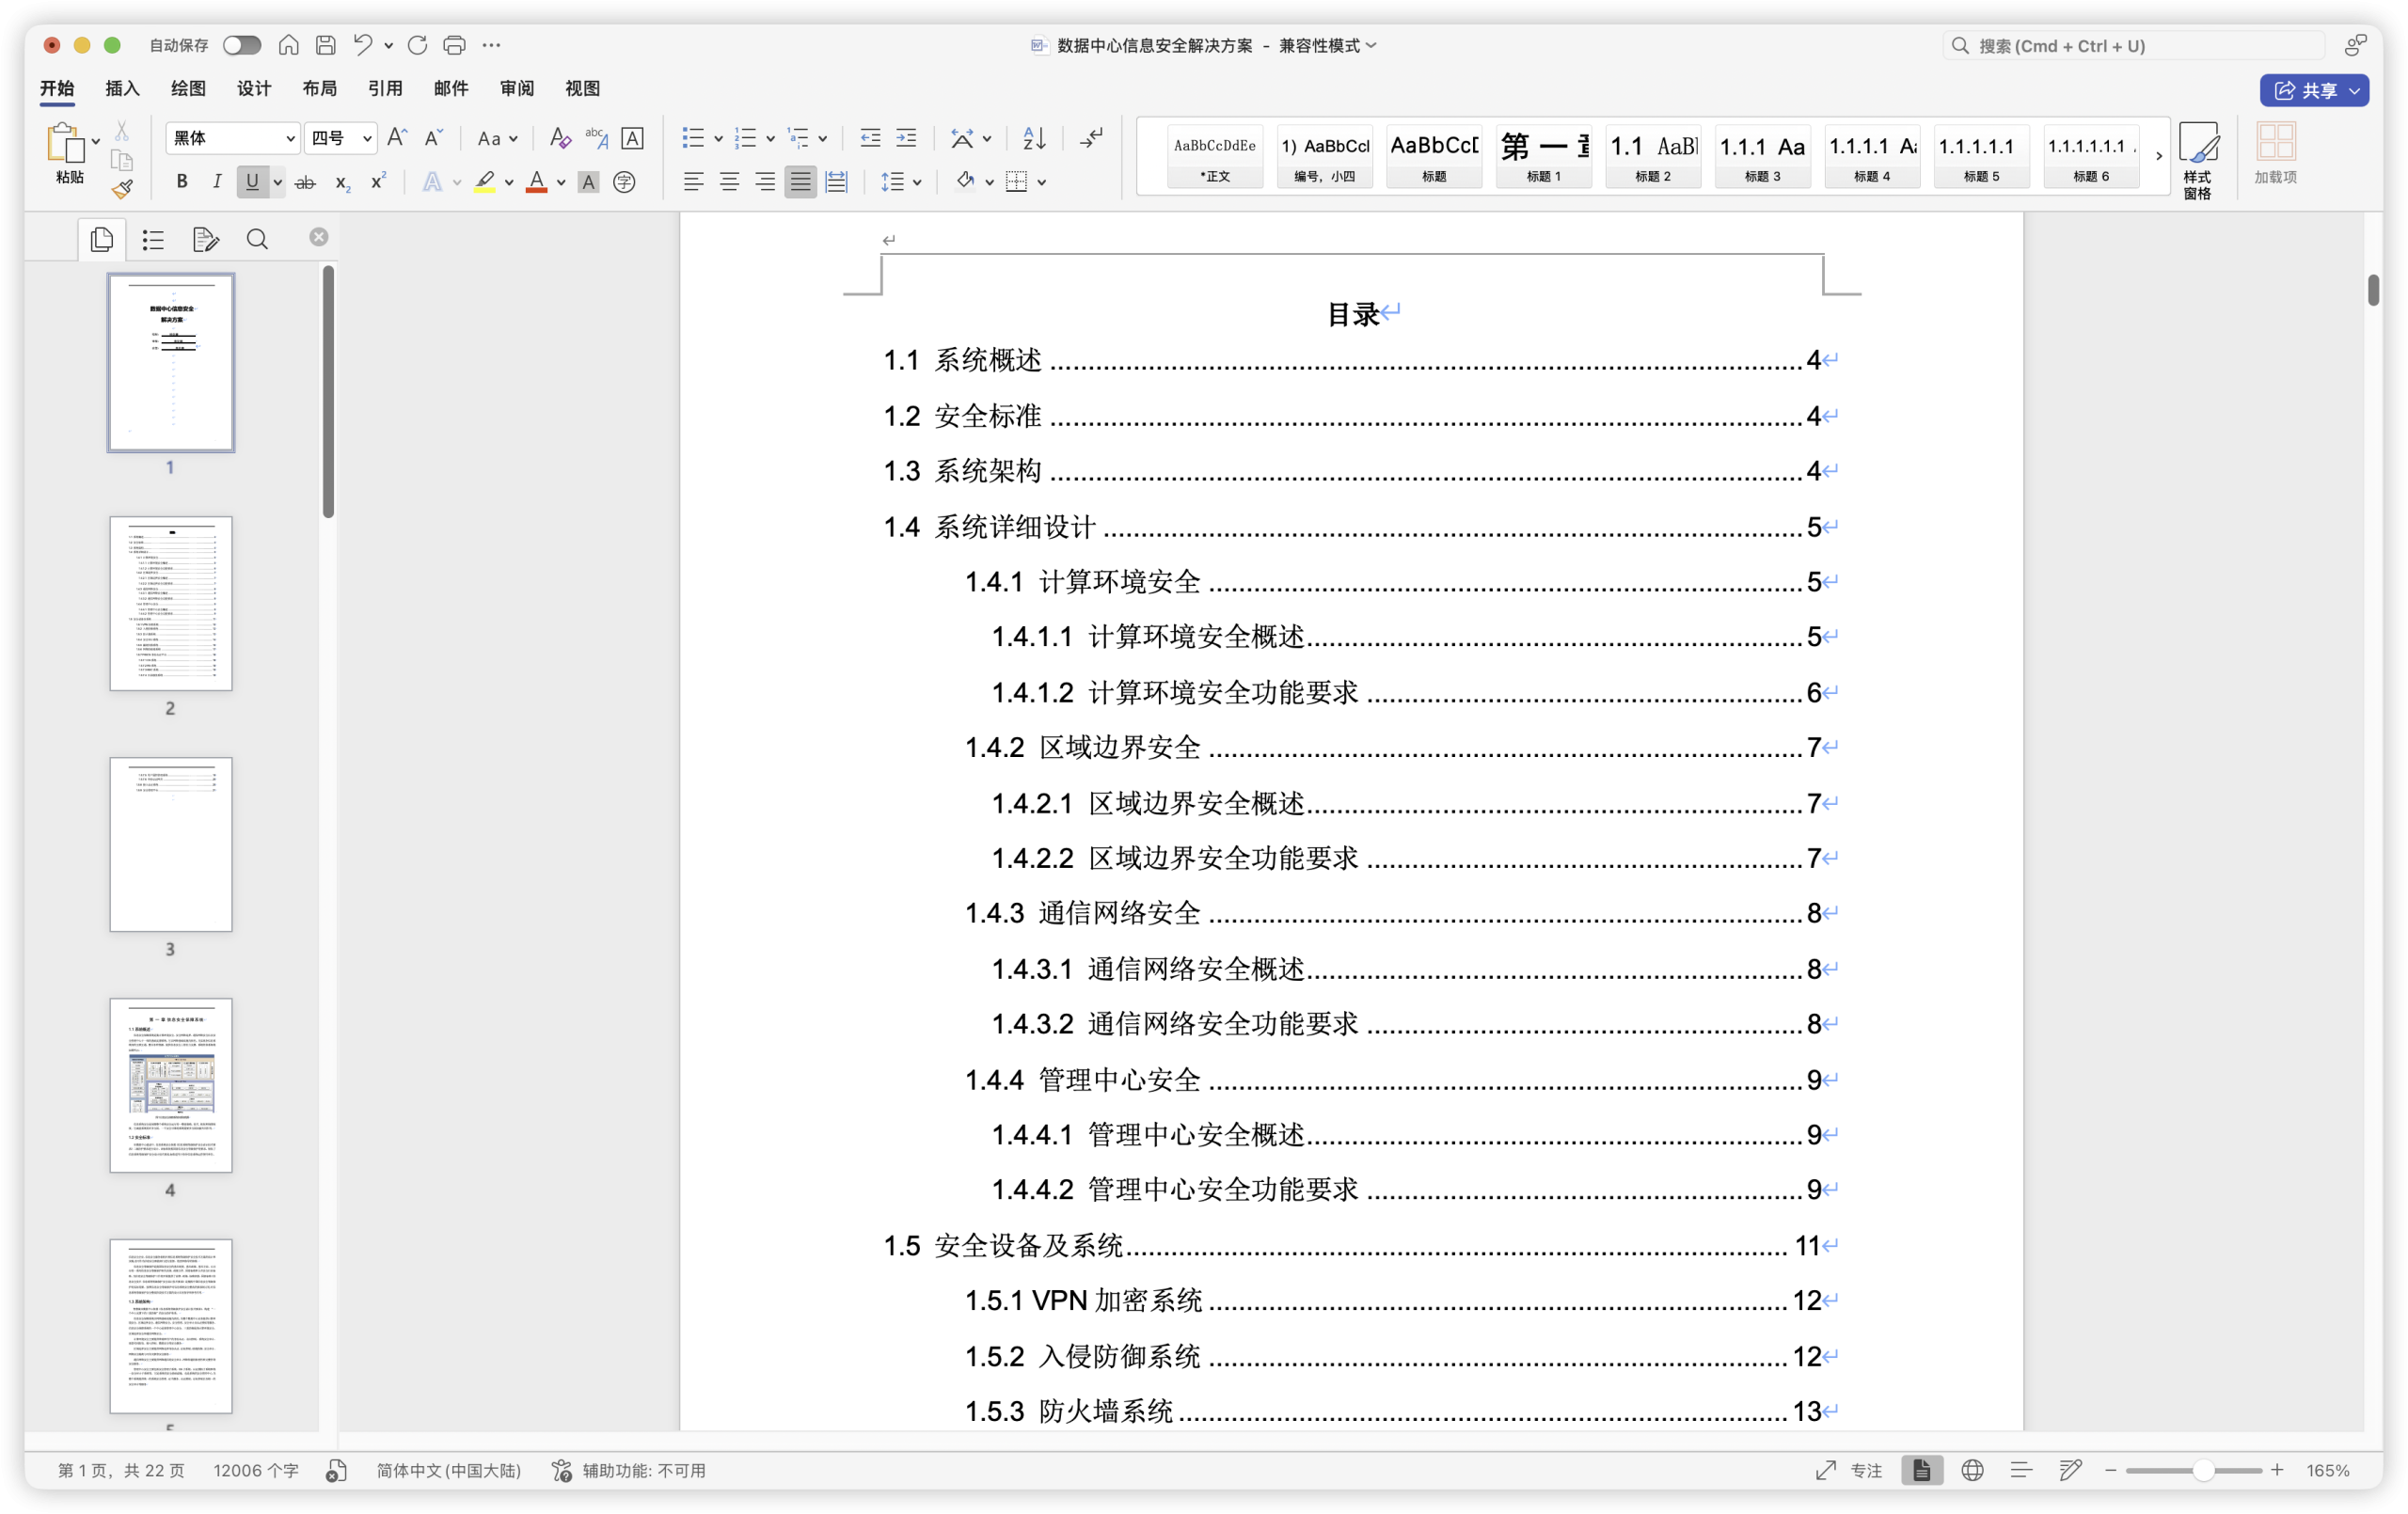Open the 样式窗格 (Style Pane)

[x=2199, y=157]
